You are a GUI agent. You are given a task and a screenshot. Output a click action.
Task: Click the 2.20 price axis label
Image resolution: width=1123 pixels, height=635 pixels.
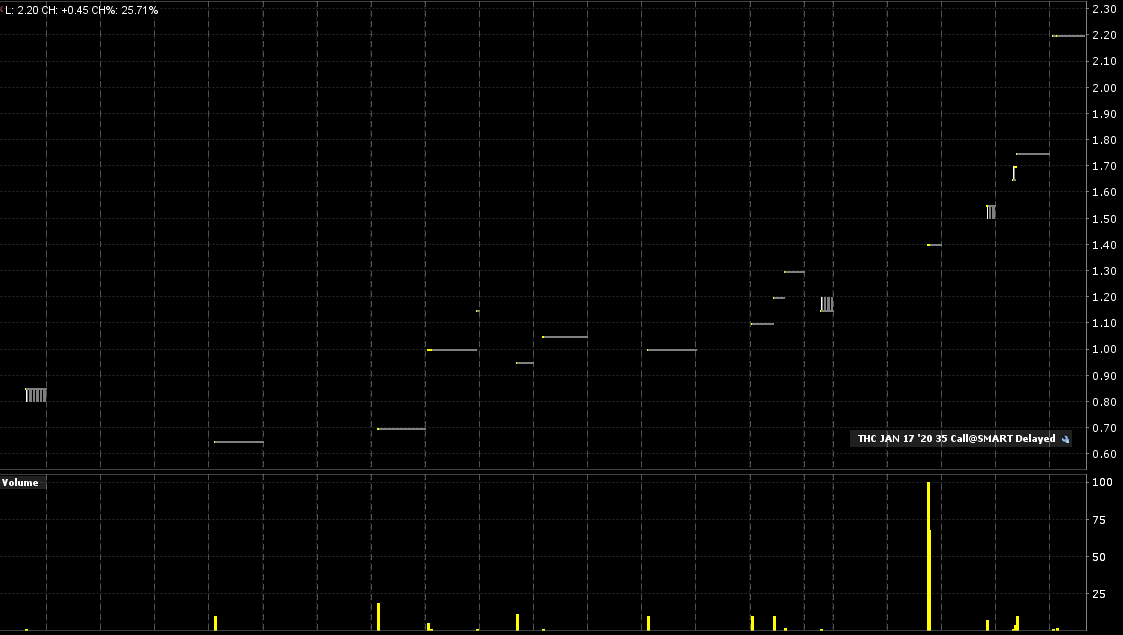[x=1104, y=35]
